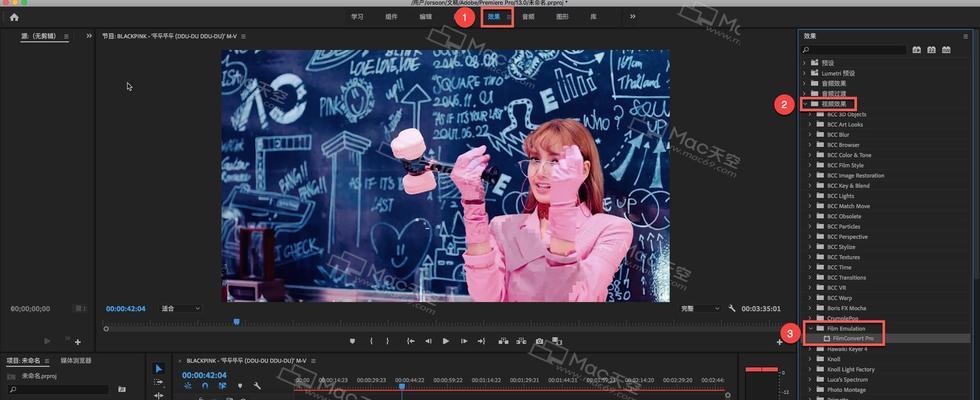This screenshot has height=400, width=980.
Task: Go to Out point button
Action: 481,341
